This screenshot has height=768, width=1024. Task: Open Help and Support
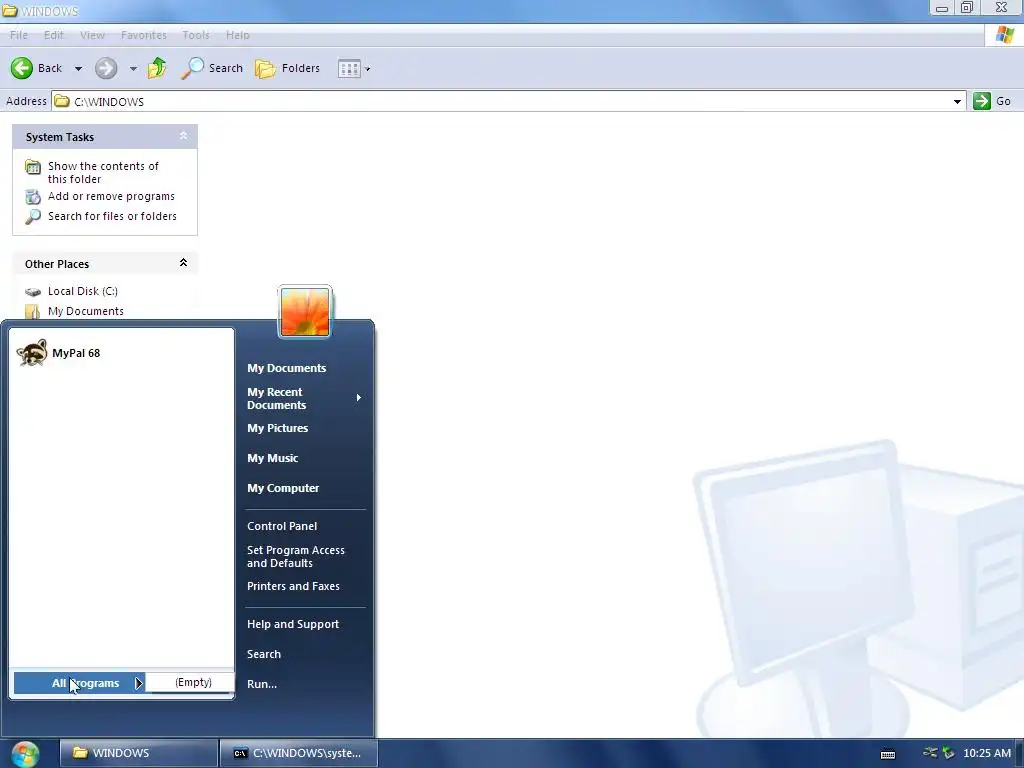pos(293,624)
